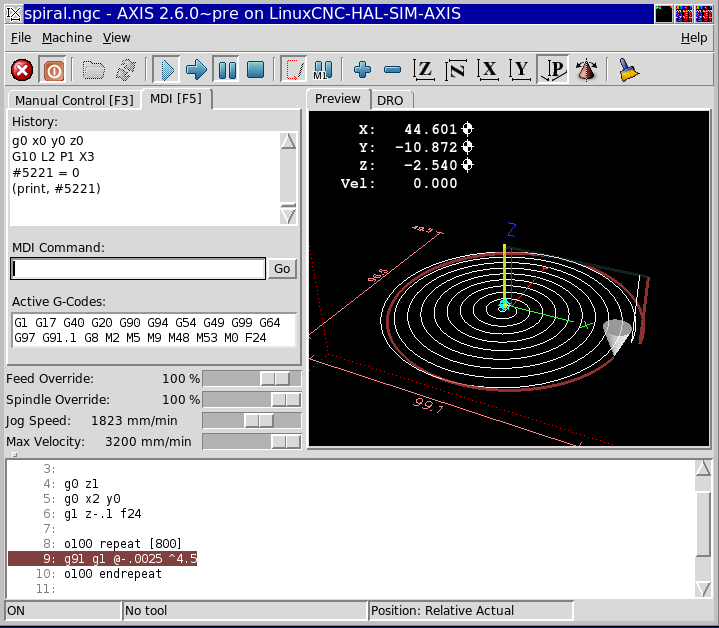Click G-code listing scrollbar up arrow
This screenshot has width=719, height=628.
pyautogui.click(x=703, y=468)
